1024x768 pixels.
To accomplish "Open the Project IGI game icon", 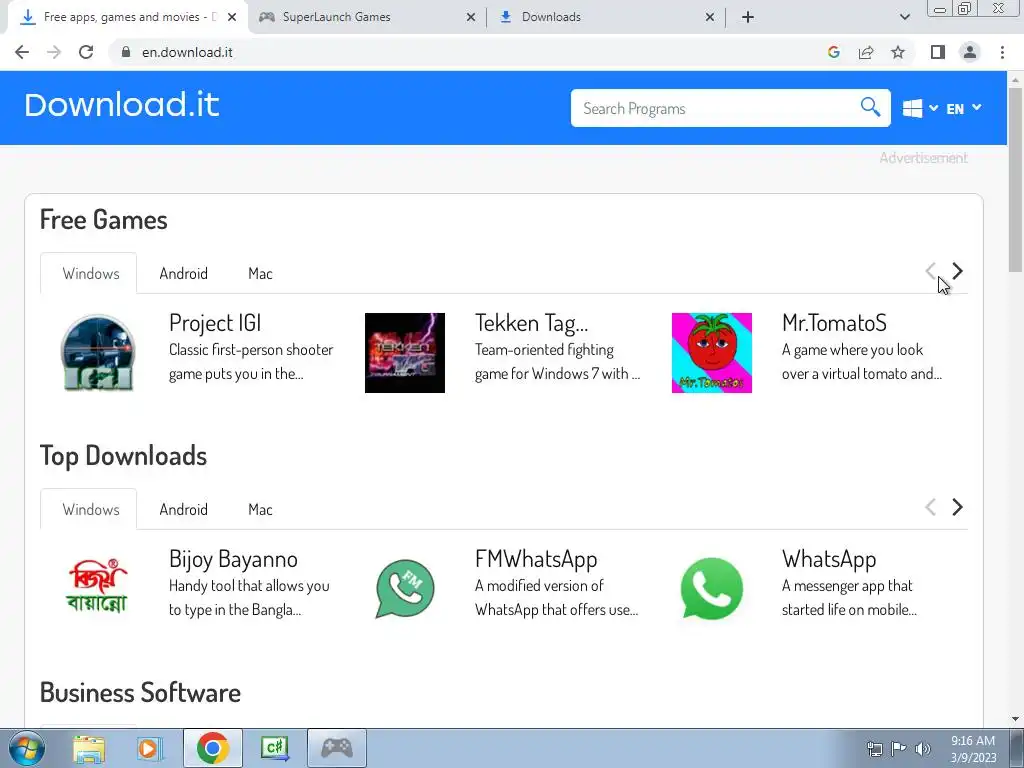I will [x=97, y=353].
